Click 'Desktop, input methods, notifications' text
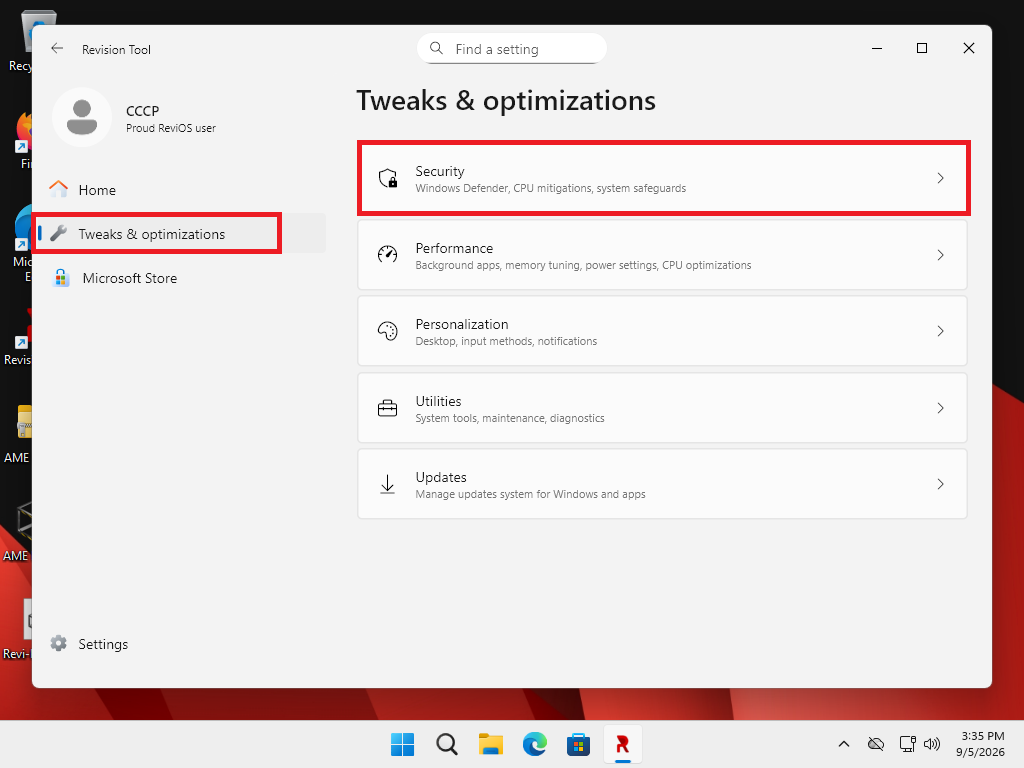This screenshot has width=1024, height=768. 506,341
